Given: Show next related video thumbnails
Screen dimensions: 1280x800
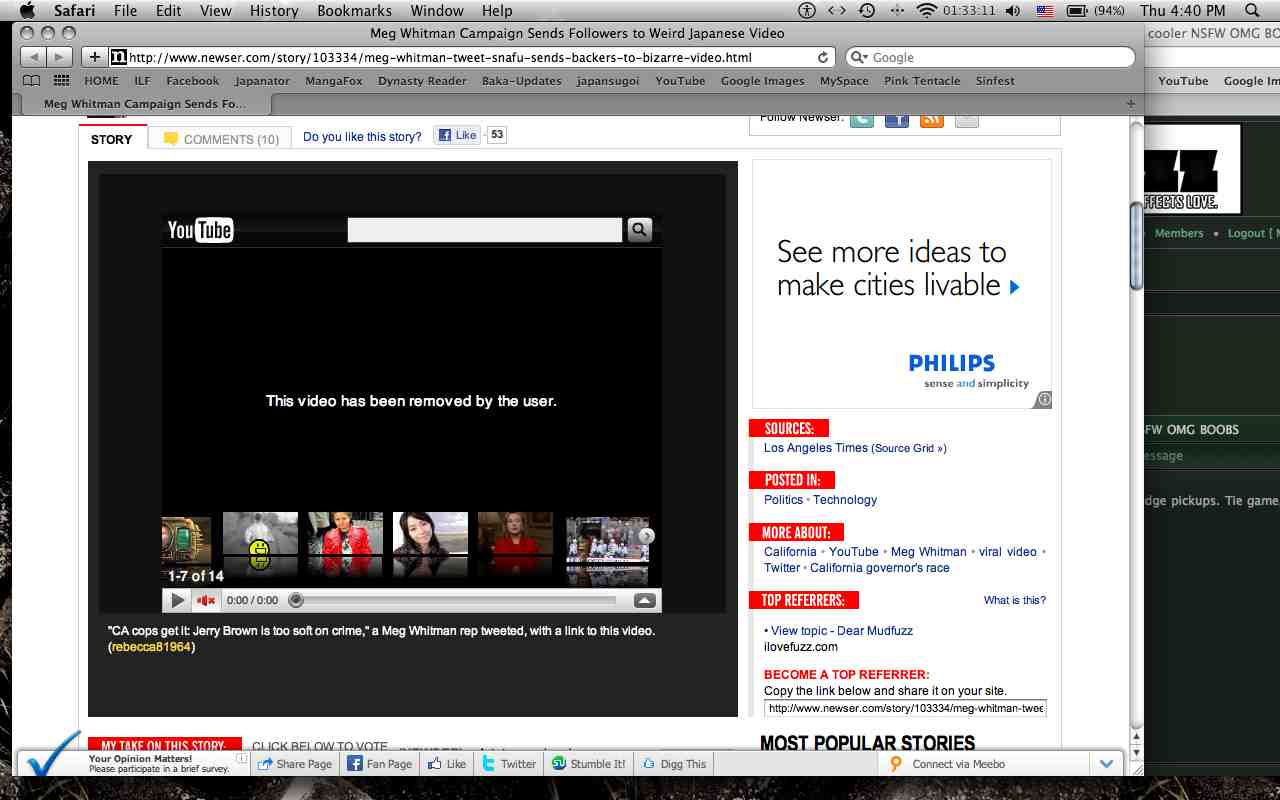Looking at the screenshot, I should [647, 536].
